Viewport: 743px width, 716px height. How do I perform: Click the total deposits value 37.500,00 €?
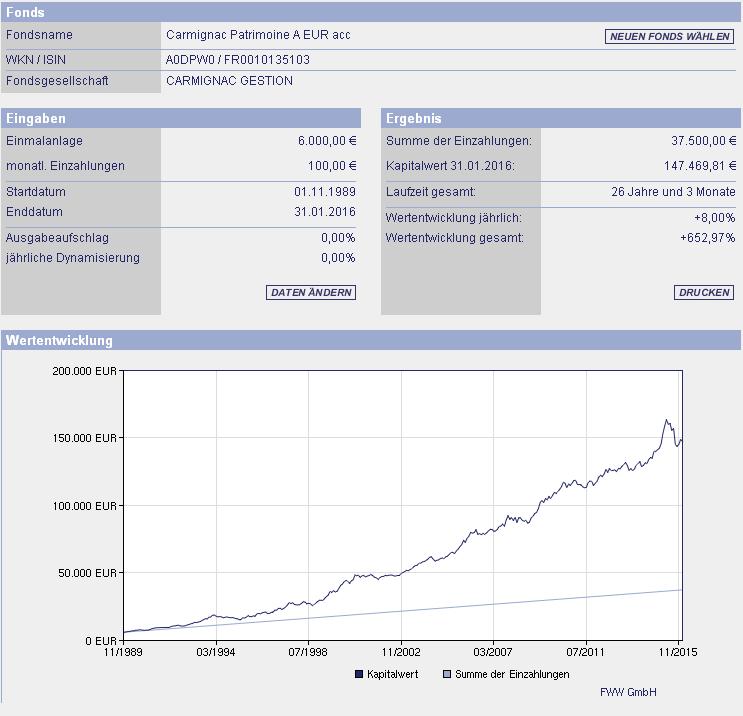(704, 141)
